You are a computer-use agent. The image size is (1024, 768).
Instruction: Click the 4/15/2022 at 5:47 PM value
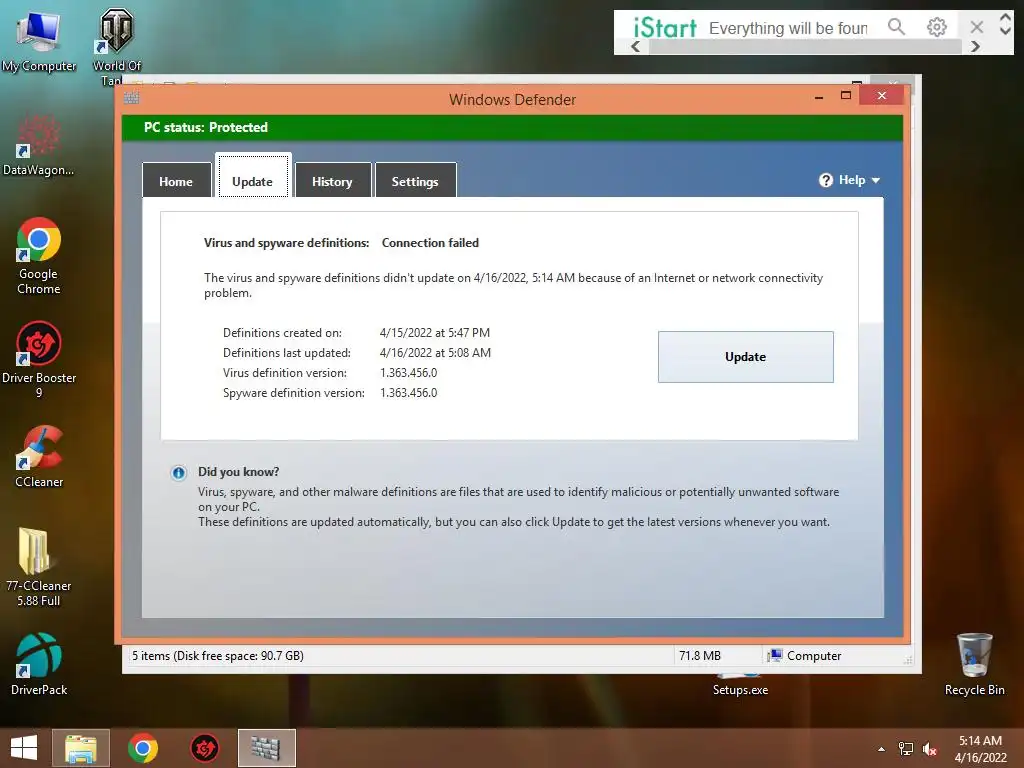tap(435, 332)
